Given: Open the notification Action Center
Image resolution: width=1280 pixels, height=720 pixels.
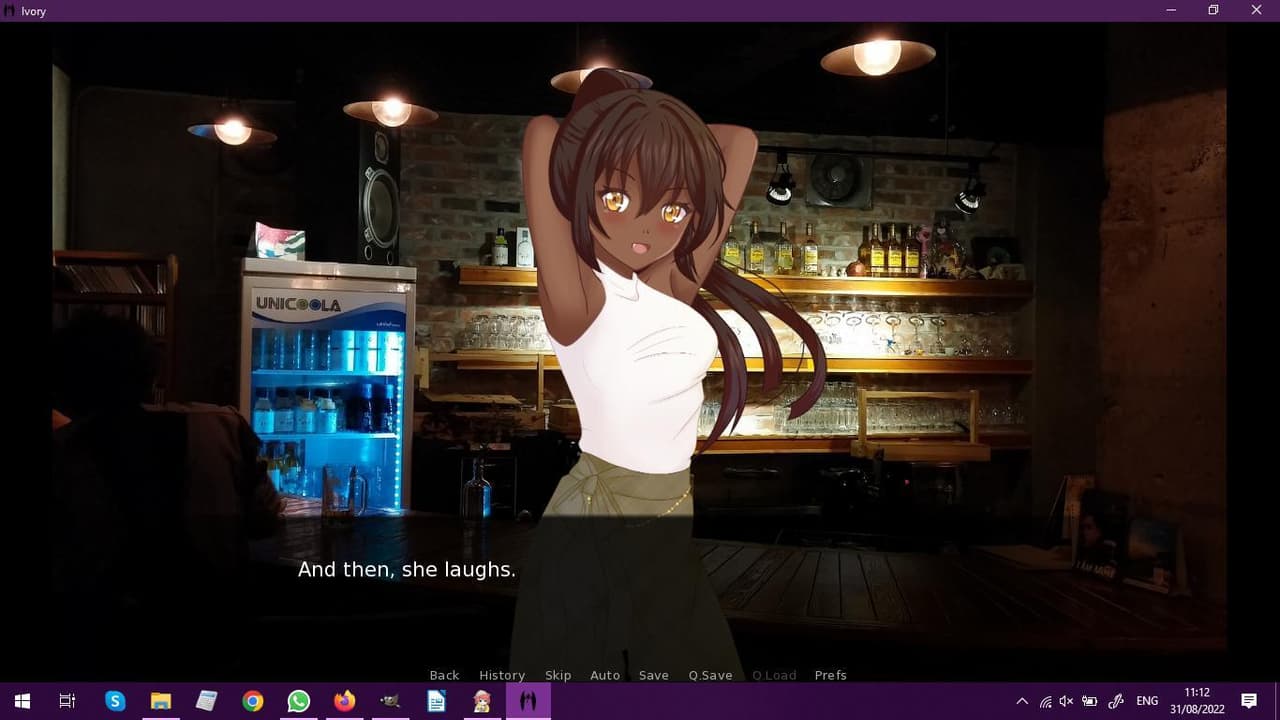Looking at the screenshot, I should tap(1249, 701).
